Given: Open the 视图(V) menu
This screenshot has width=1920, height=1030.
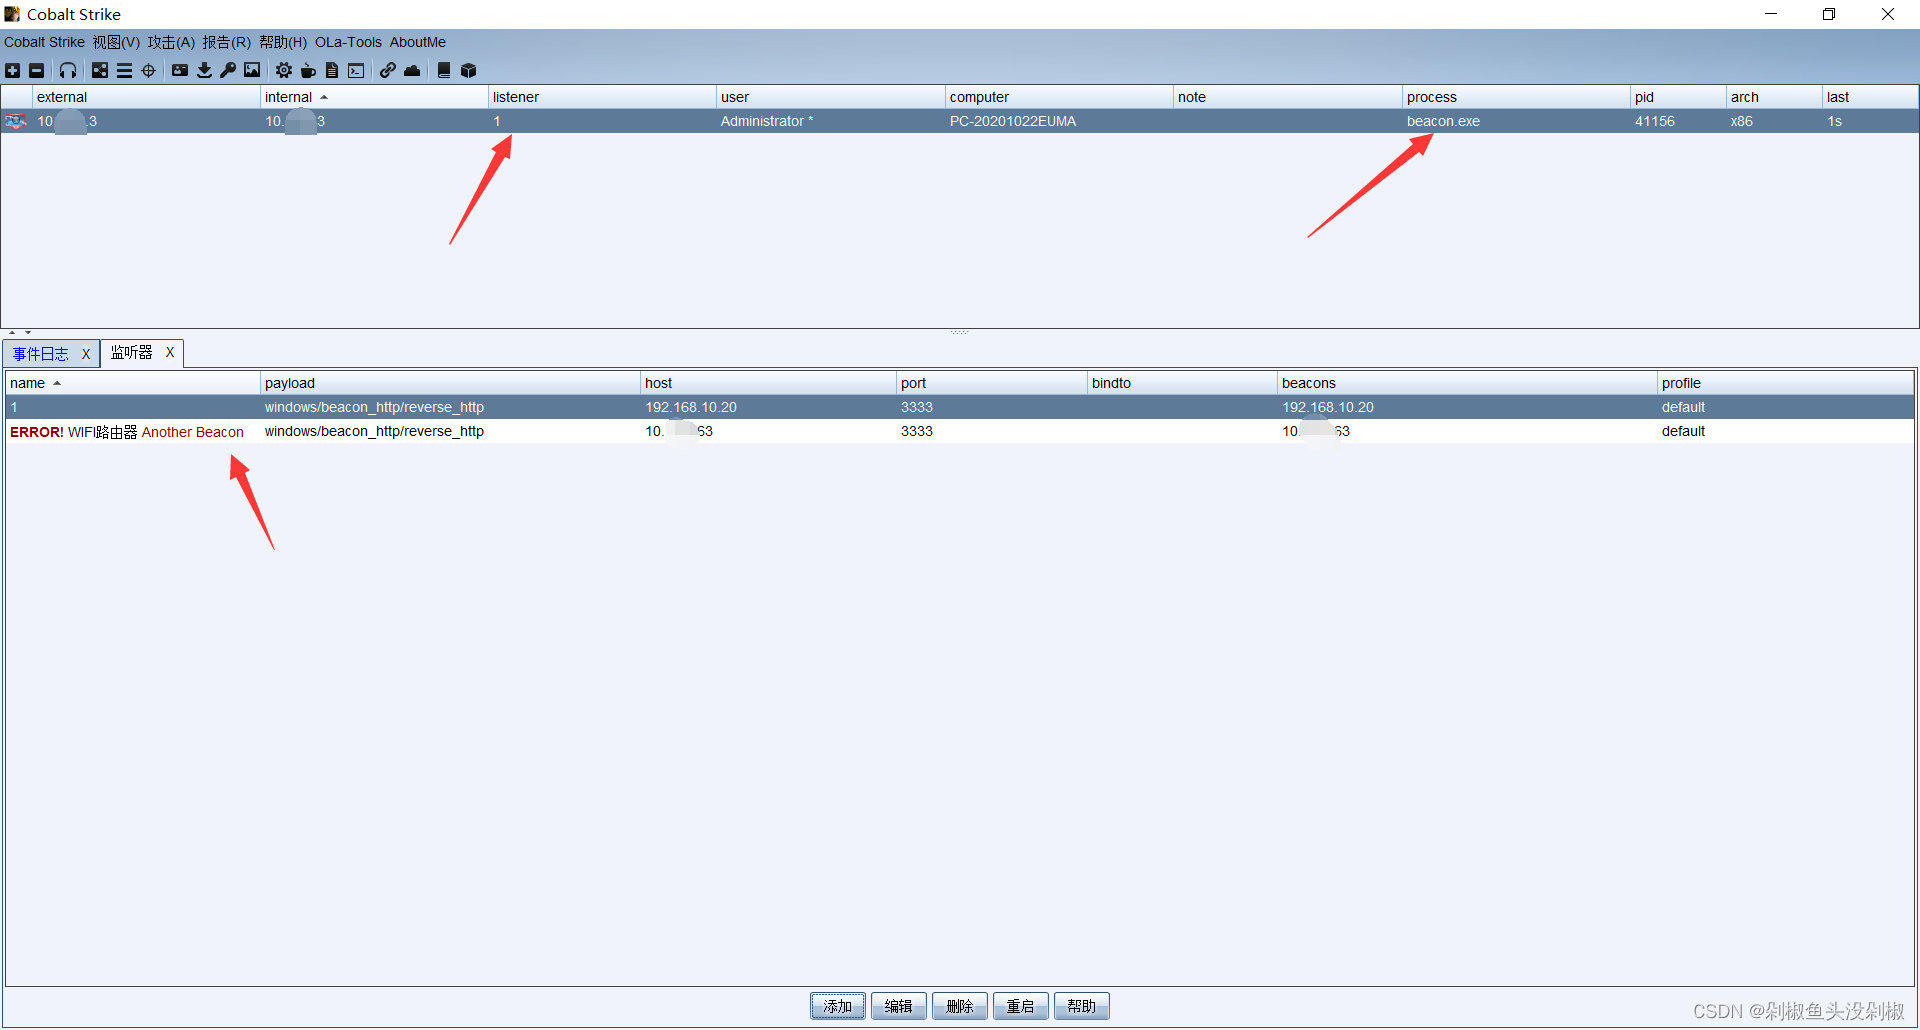Looking at the screenshot, I should click(x=116, y=42).
